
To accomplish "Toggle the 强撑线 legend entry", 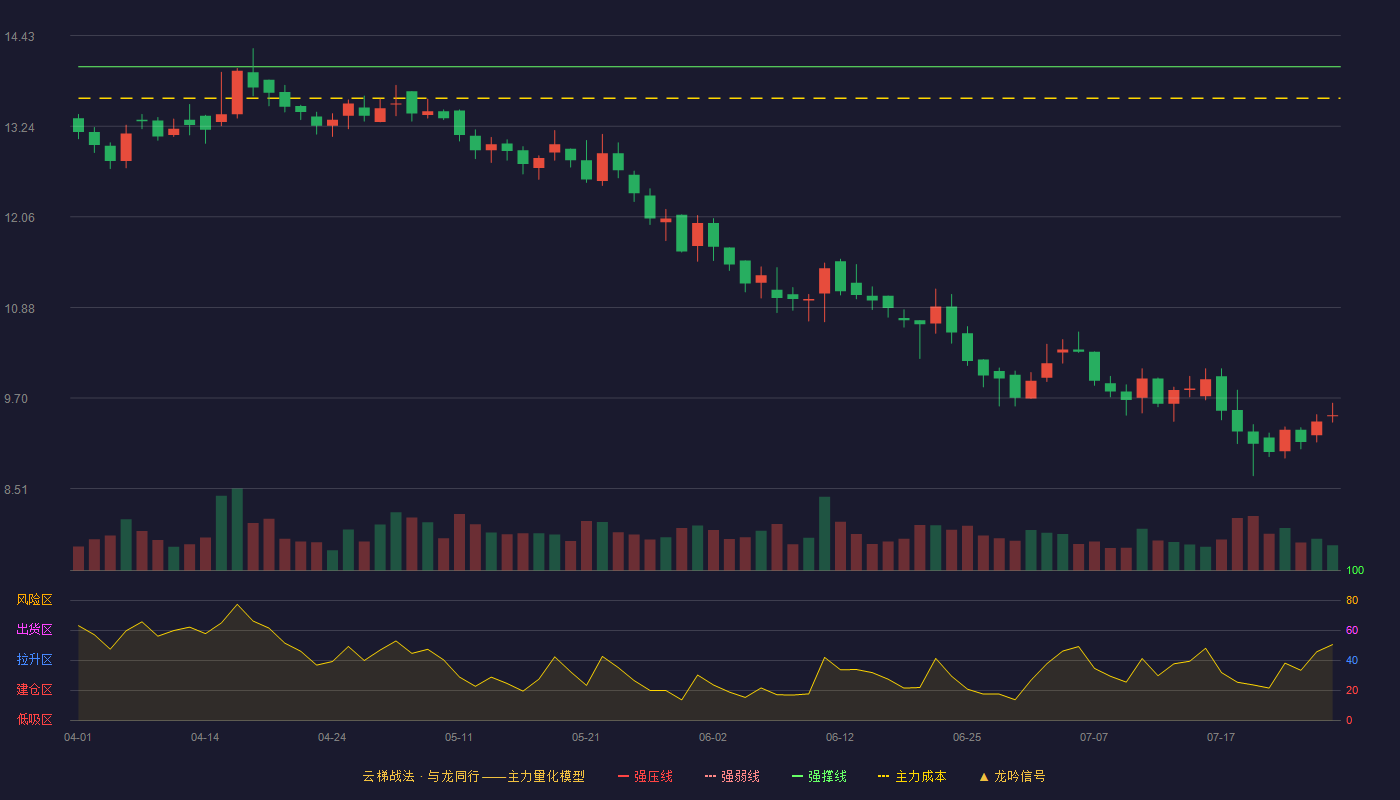I will coord(819,776).
